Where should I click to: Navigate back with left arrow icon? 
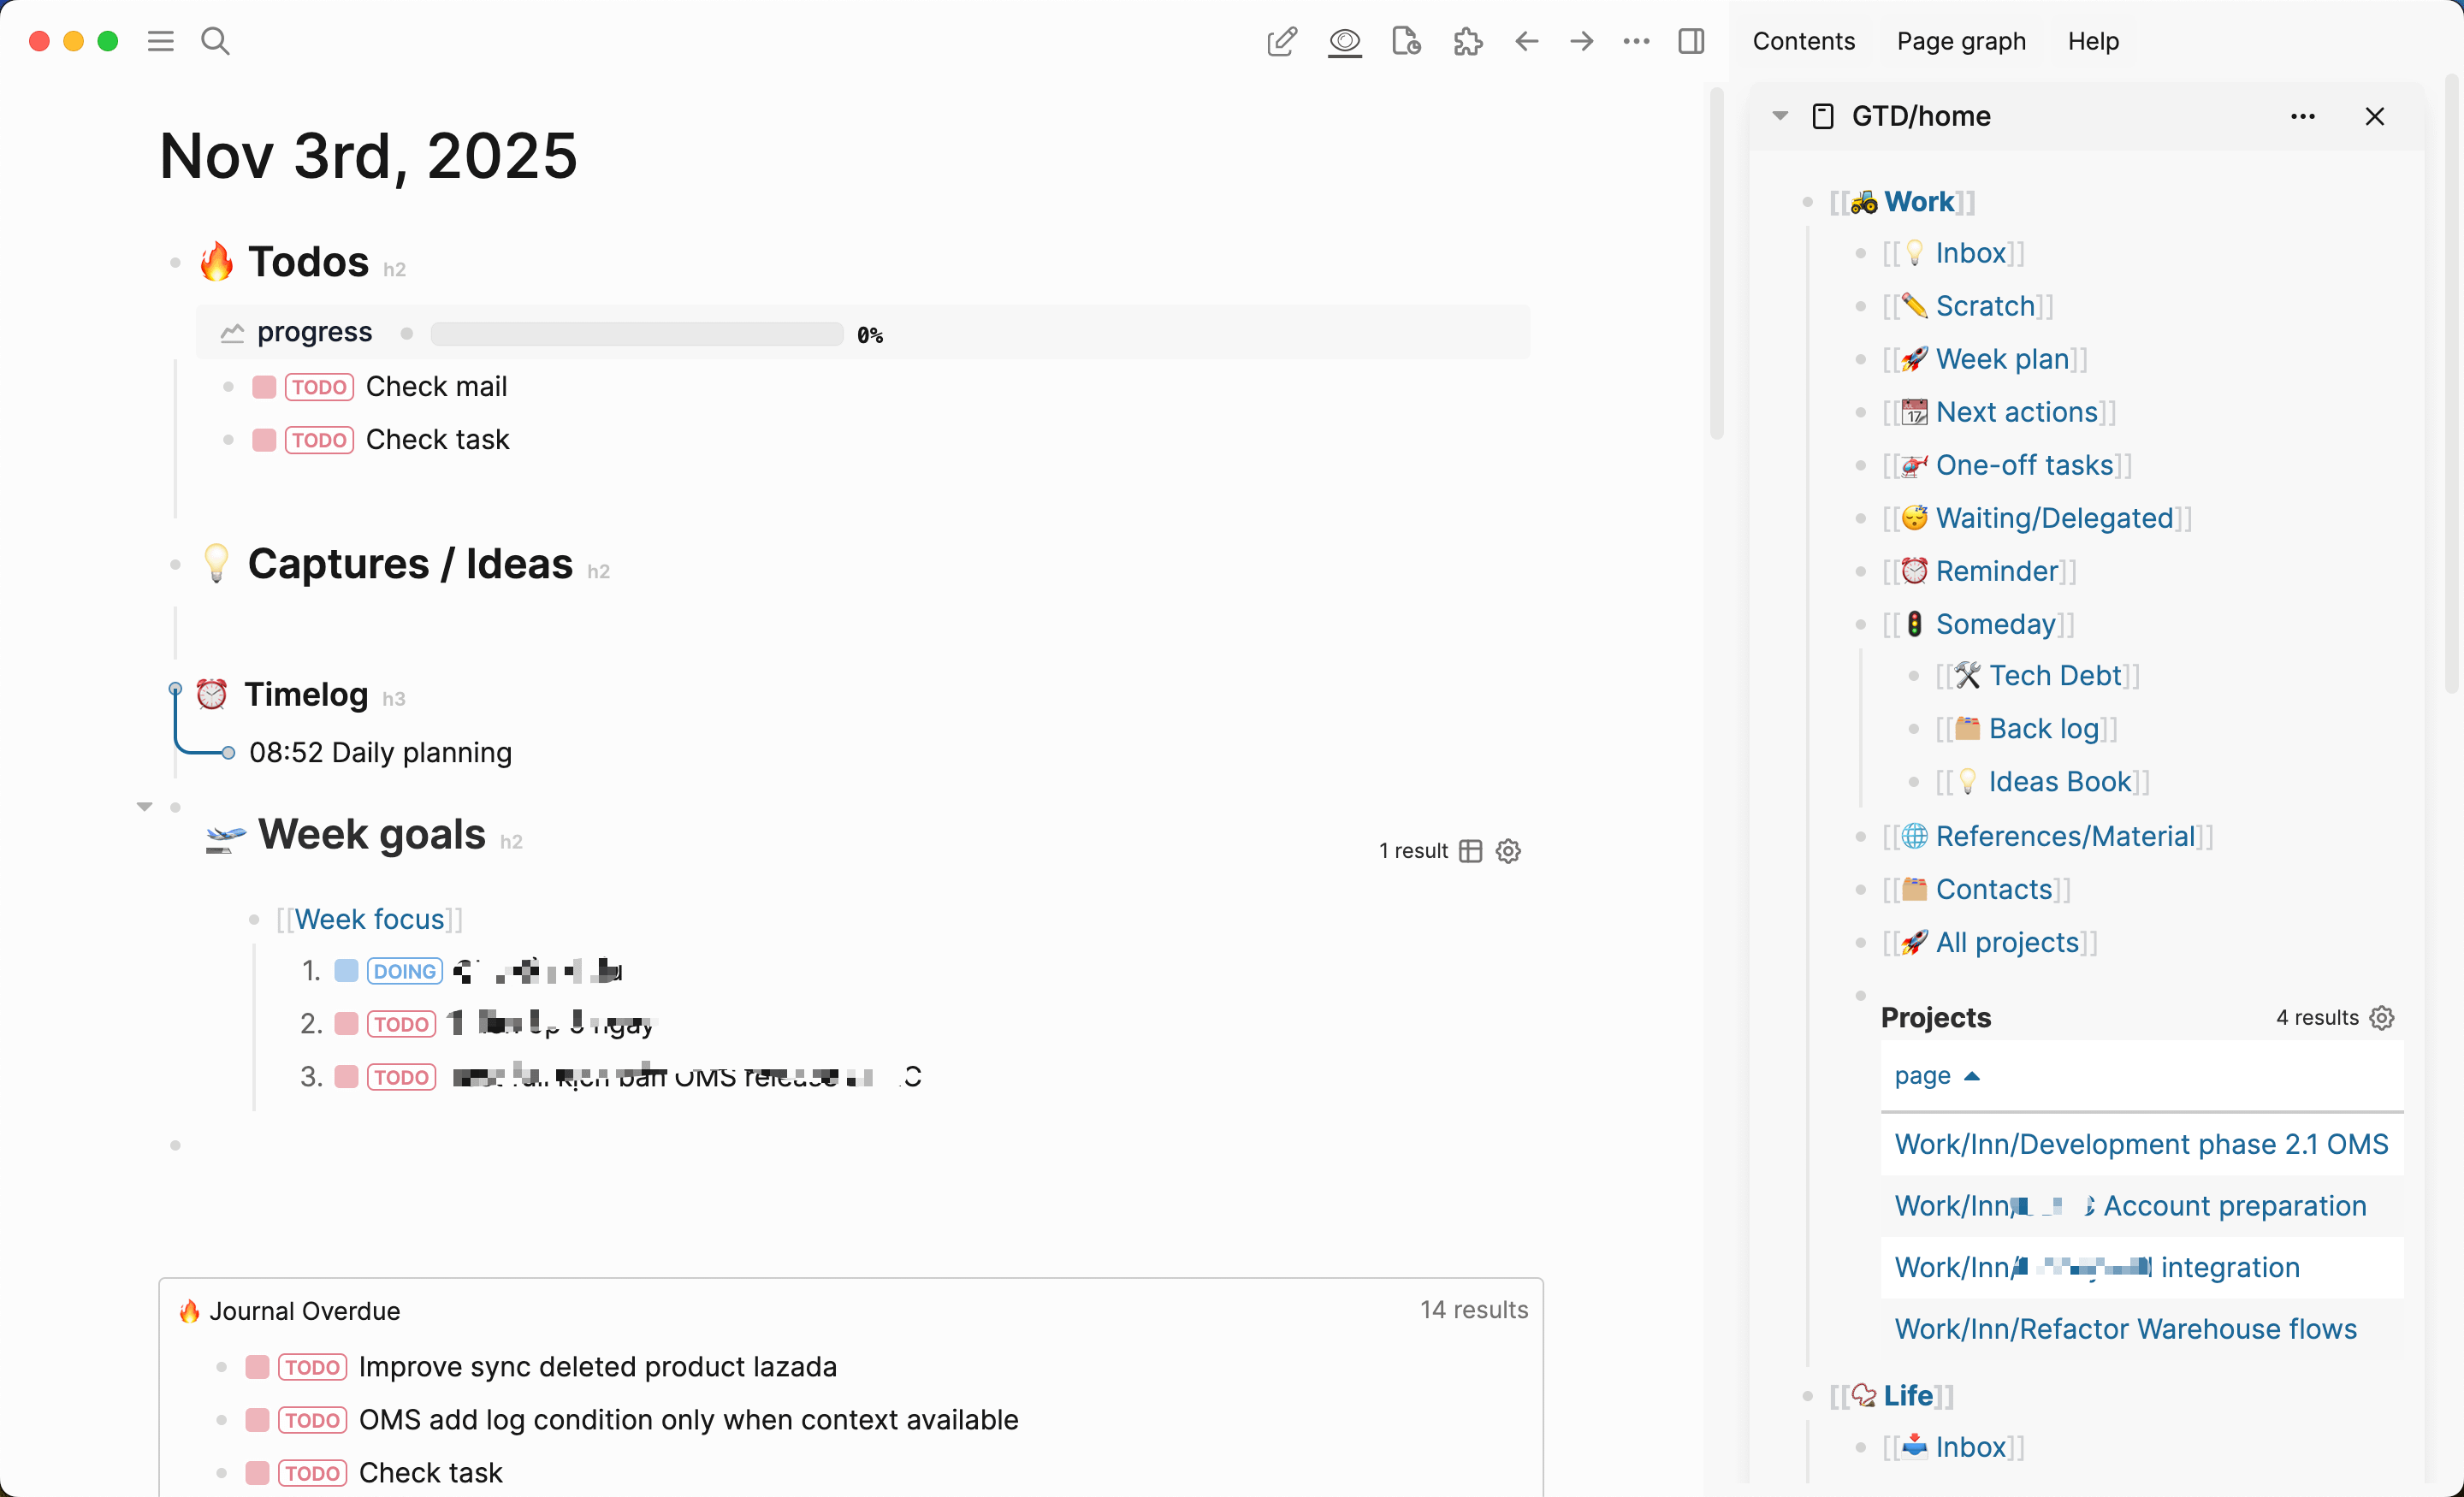click(1526, 41)
